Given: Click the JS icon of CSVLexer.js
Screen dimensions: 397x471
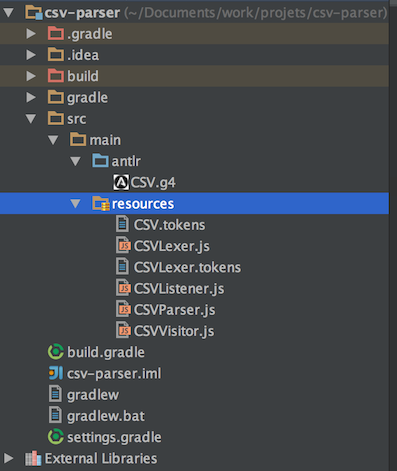Looking at the screenshot, I should [x=123, y=246].
